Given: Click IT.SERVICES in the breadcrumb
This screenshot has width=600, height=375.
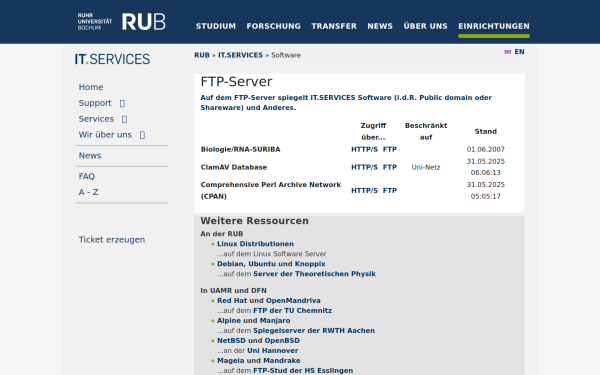Looking at the screenshot, I should 240,55.
